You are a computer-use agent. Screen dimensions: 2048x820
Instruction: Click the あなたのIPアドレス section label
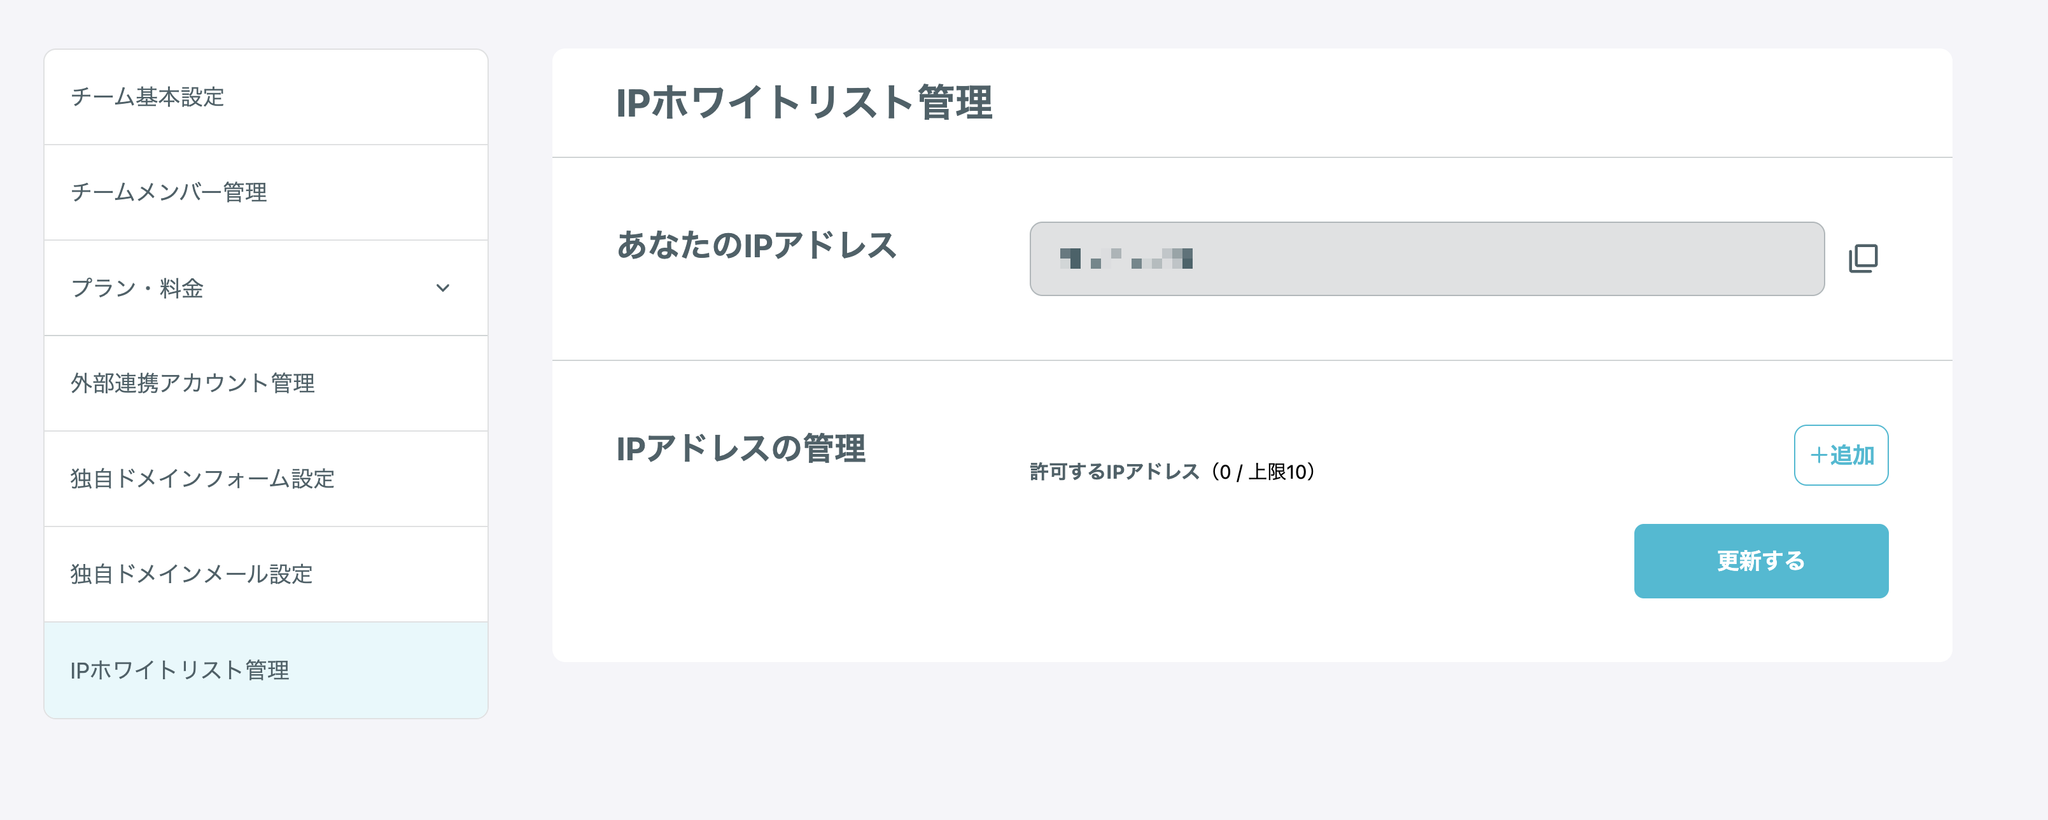coord(756,245)
